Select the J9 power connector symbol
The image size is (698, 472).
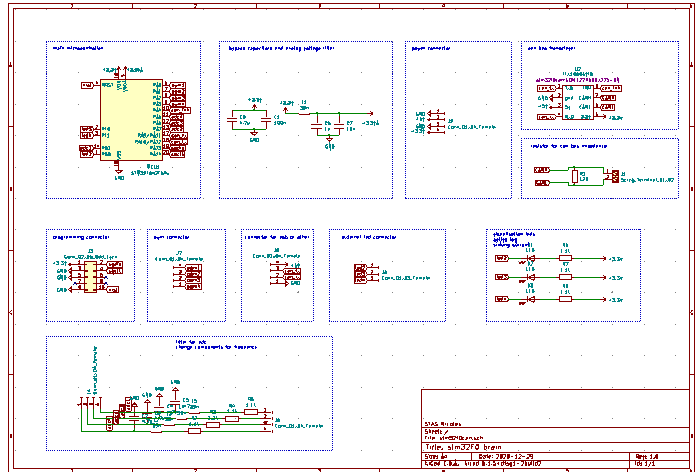pyautogui.click(x=437, y=121)
